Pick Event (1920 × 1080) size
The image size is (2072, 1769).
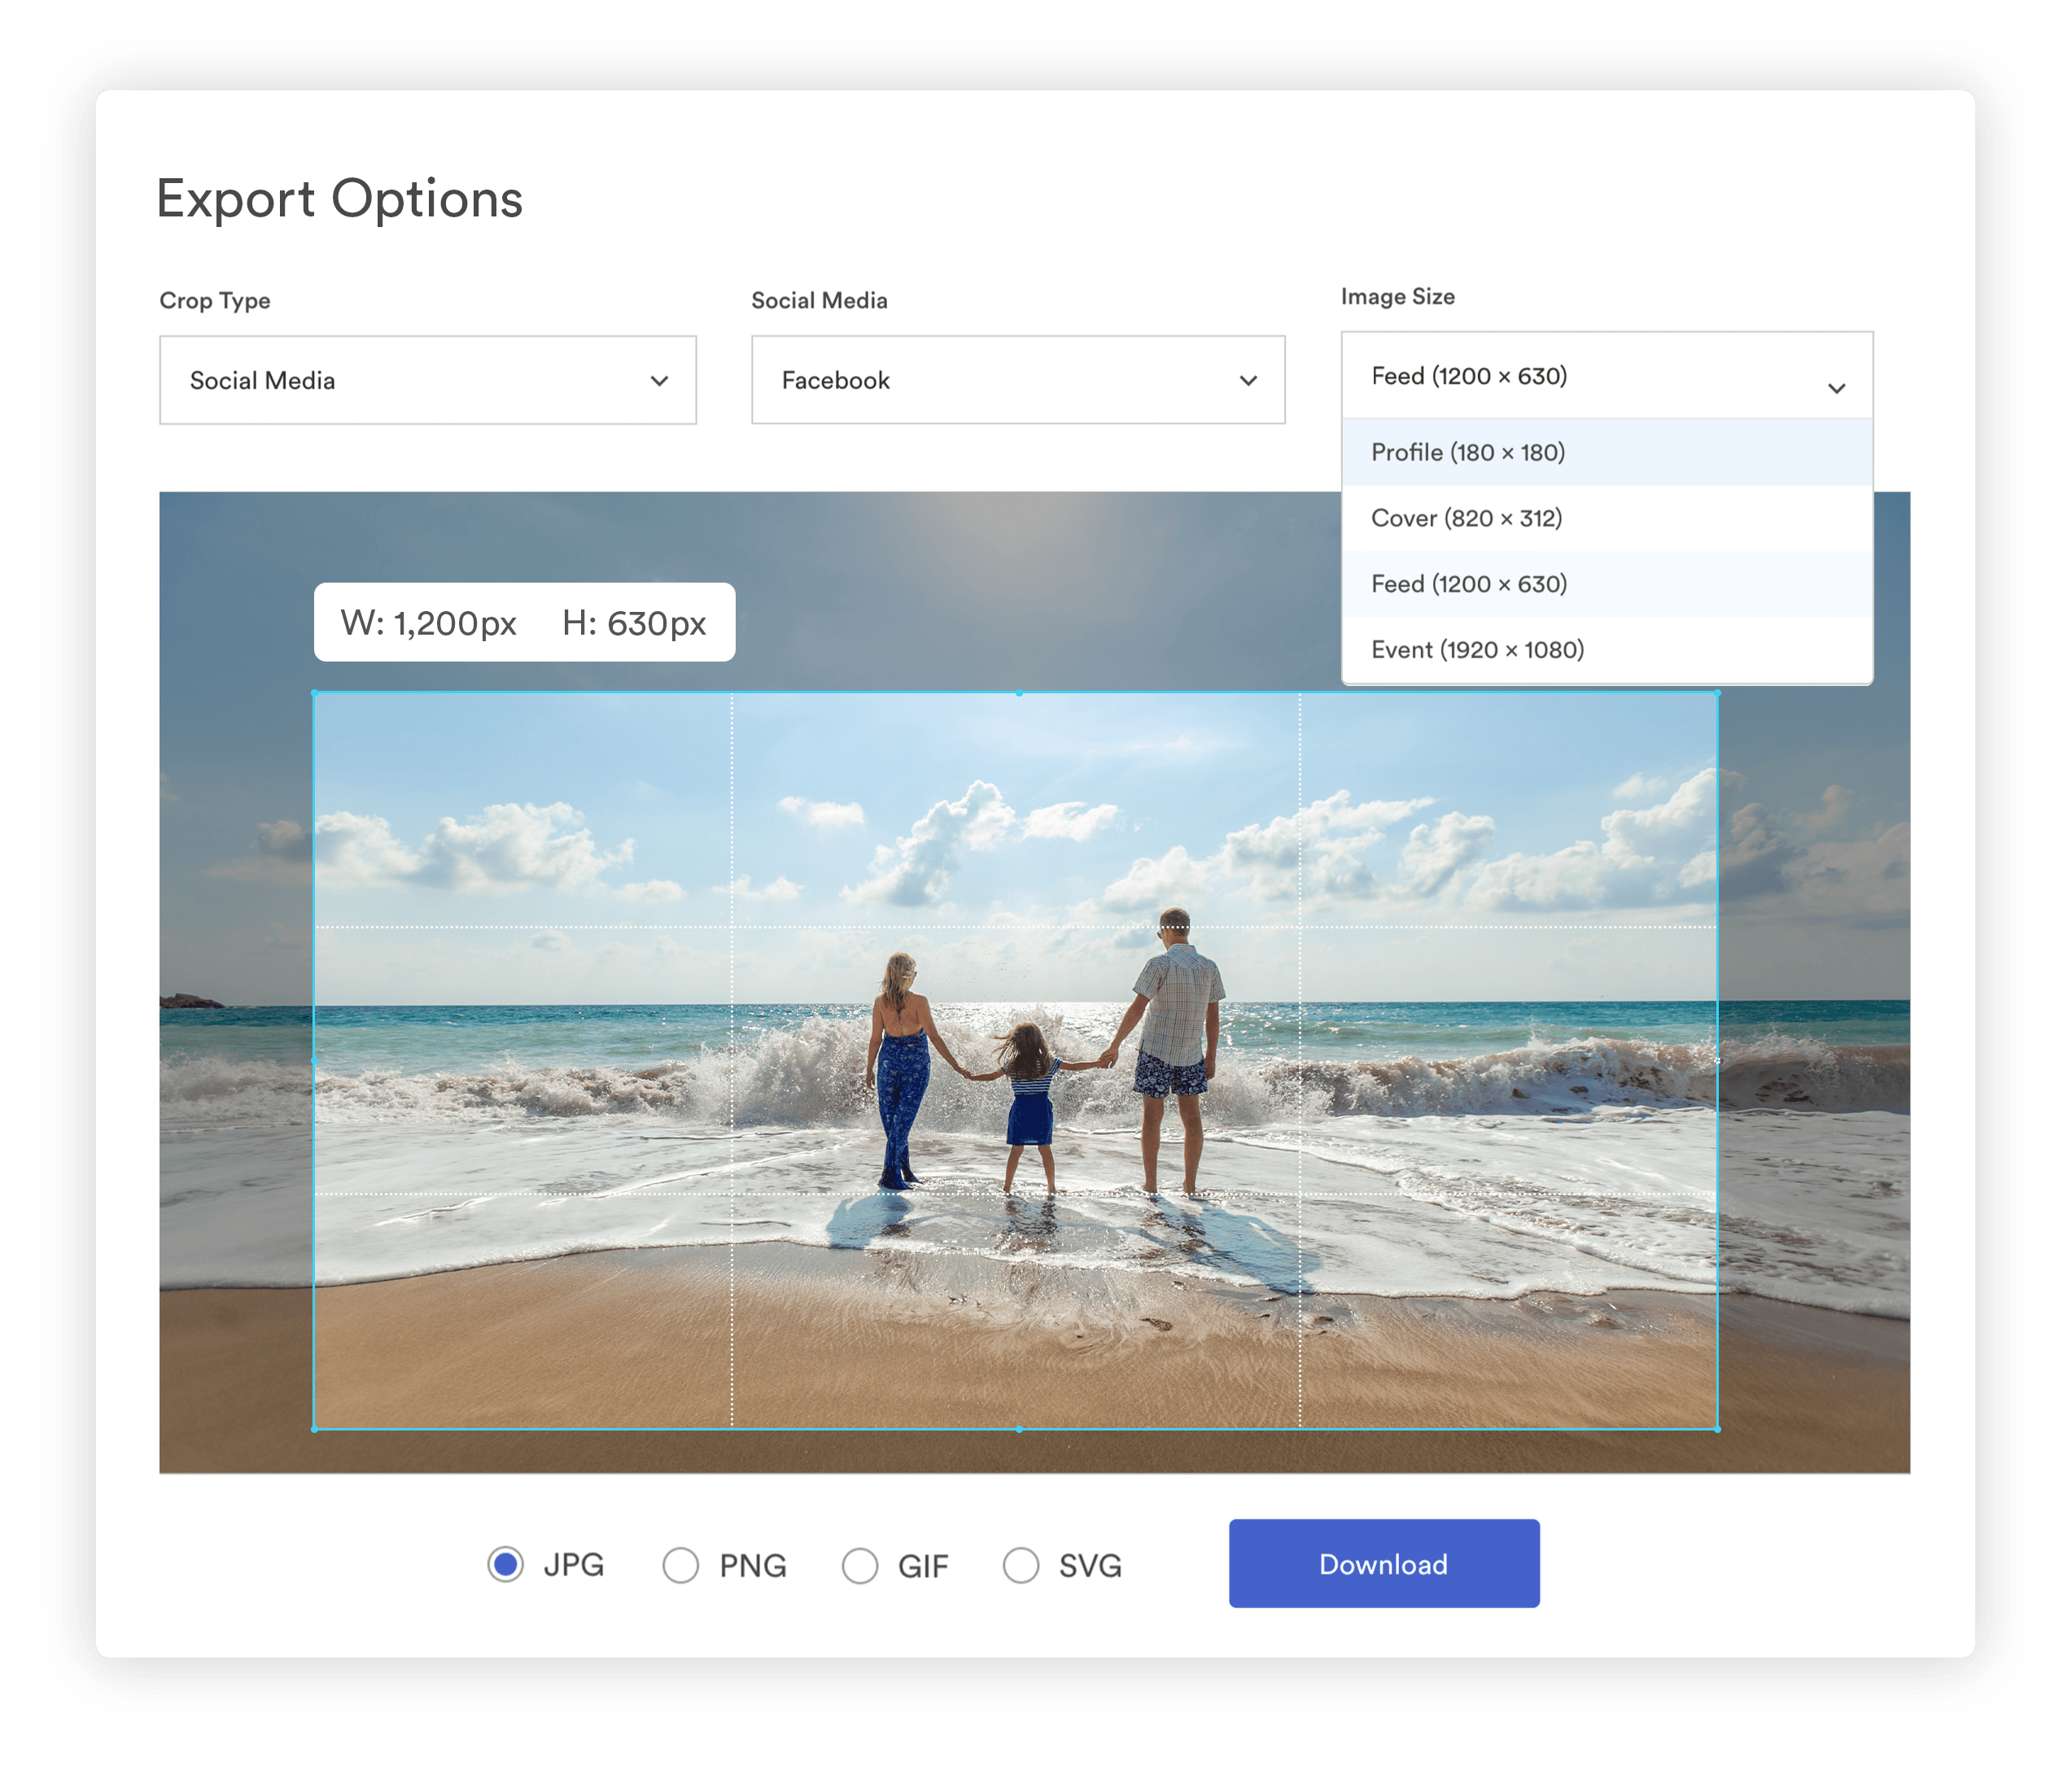coord(1605,650)
